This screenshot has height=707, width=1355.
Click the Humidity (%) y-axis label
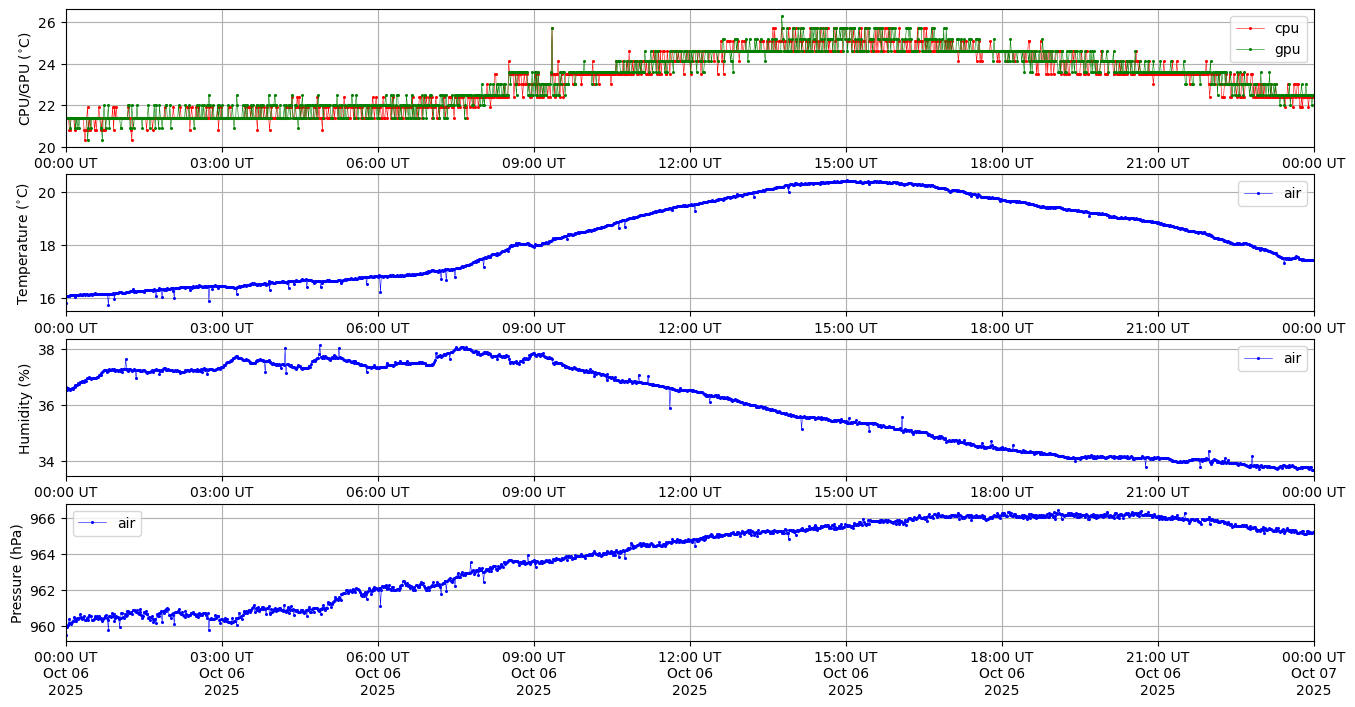pos(25,408)
